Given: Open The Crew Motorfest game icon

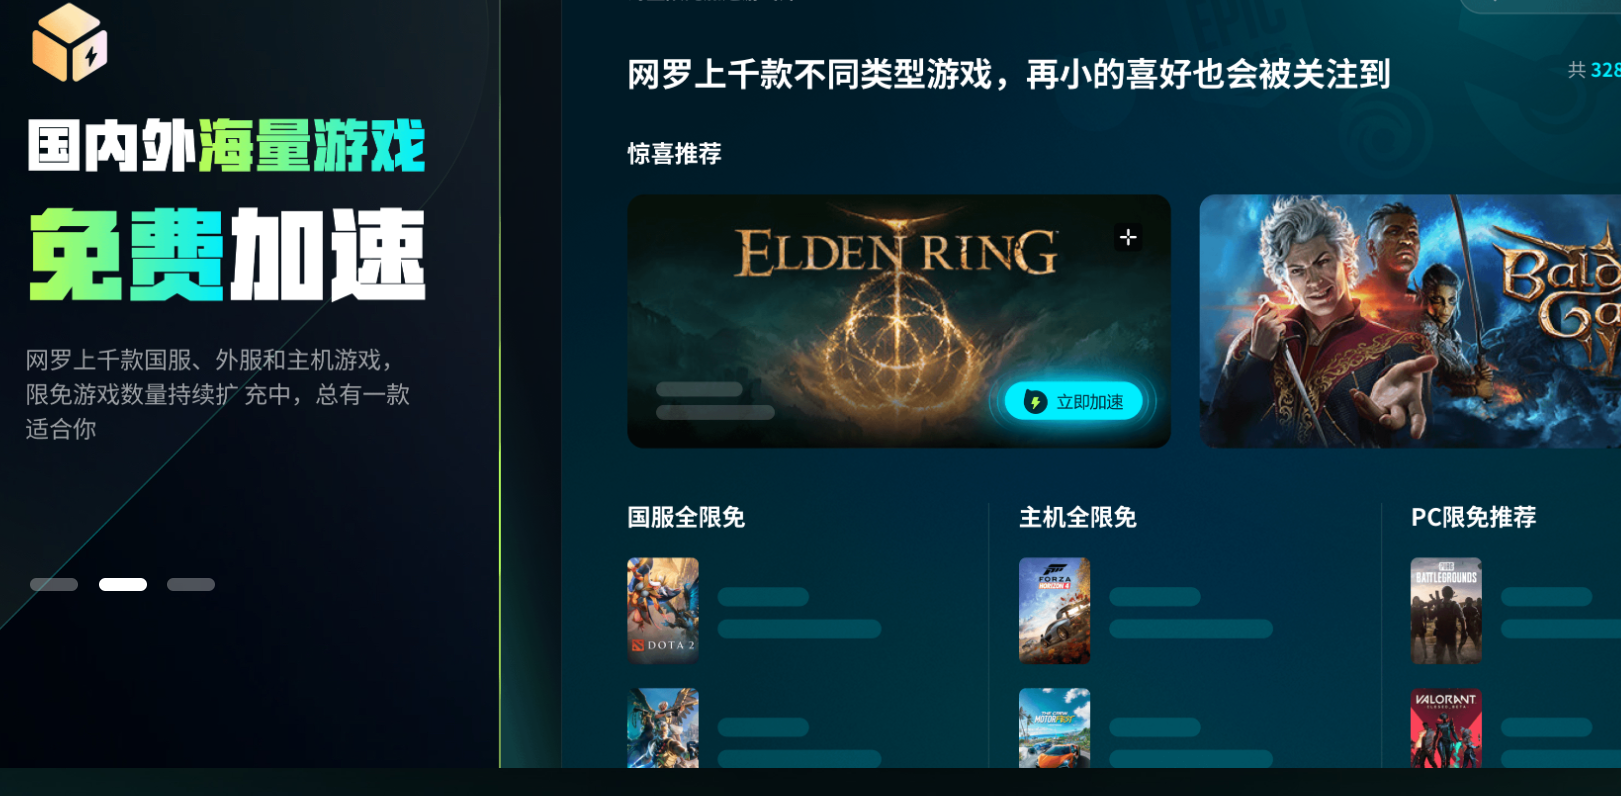Looking at the screenshot, I should 1055,728.
